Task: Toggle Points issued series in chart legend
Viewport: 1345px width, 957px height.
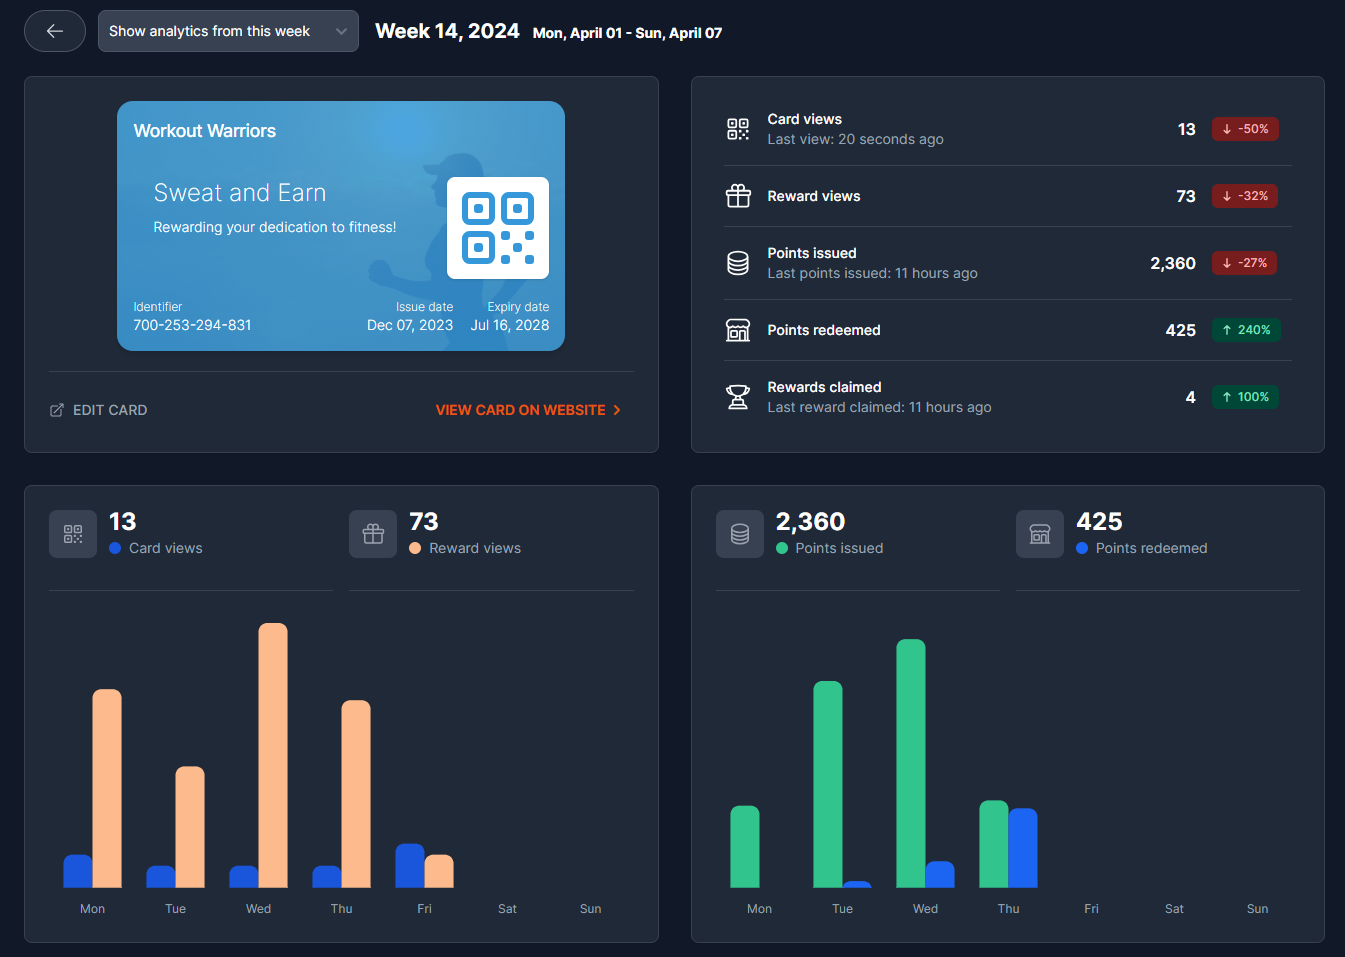Action: pyautogui.click(x=830, y=548)
